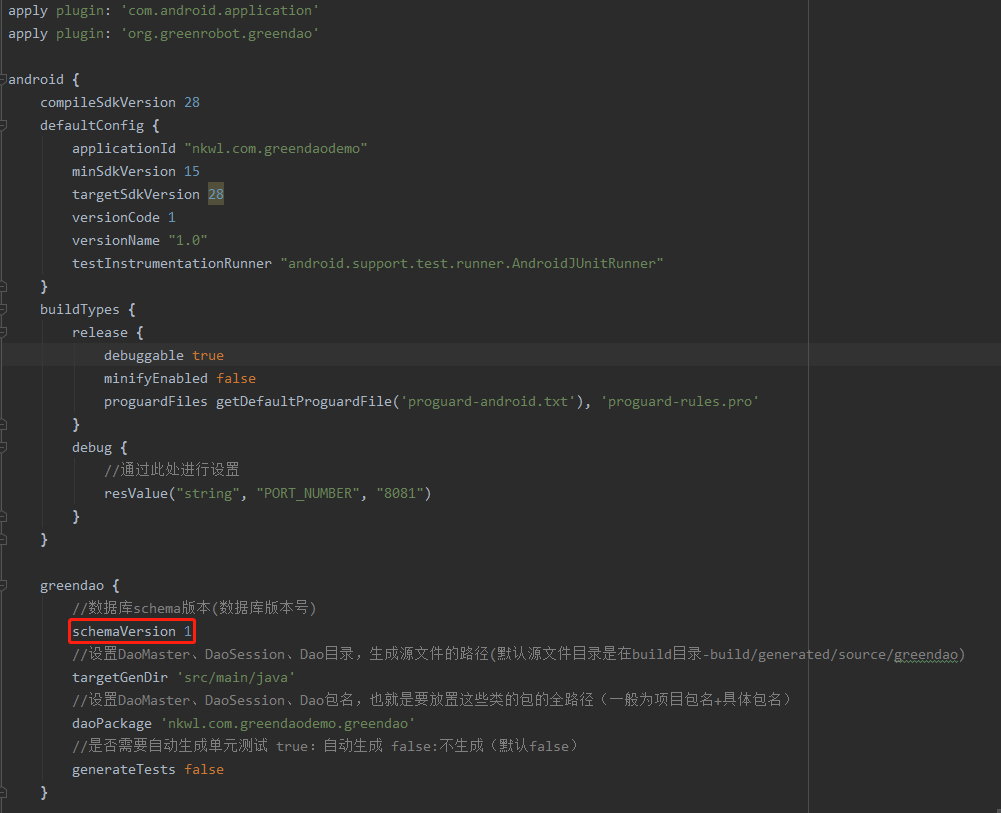1001x813 pixels.
Task: Click proguardFiles keyword
Action: click(156, 401)
